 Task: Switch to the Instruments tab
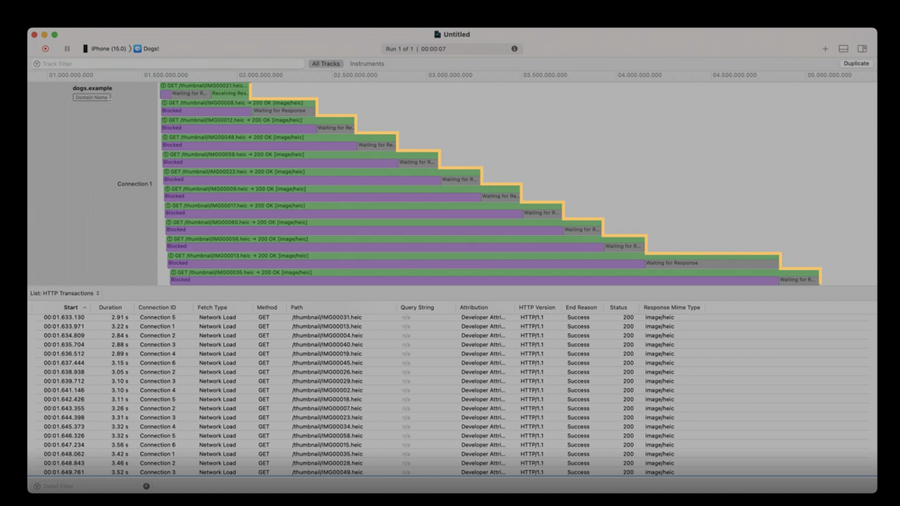[367, 64]
